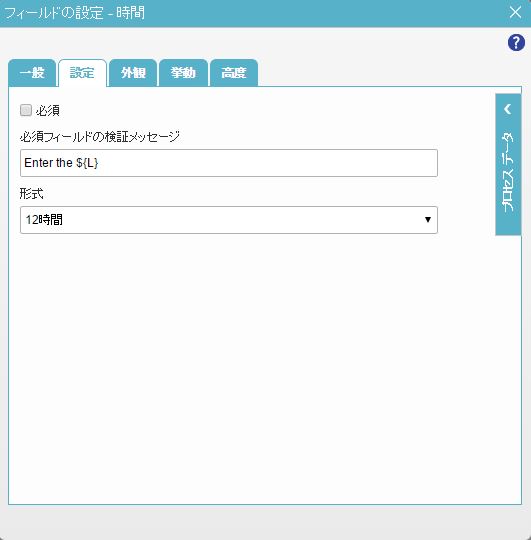Click the dialog title フィールドの設定 - 時間
Screen dimensions: 531x540
point(75,13)
